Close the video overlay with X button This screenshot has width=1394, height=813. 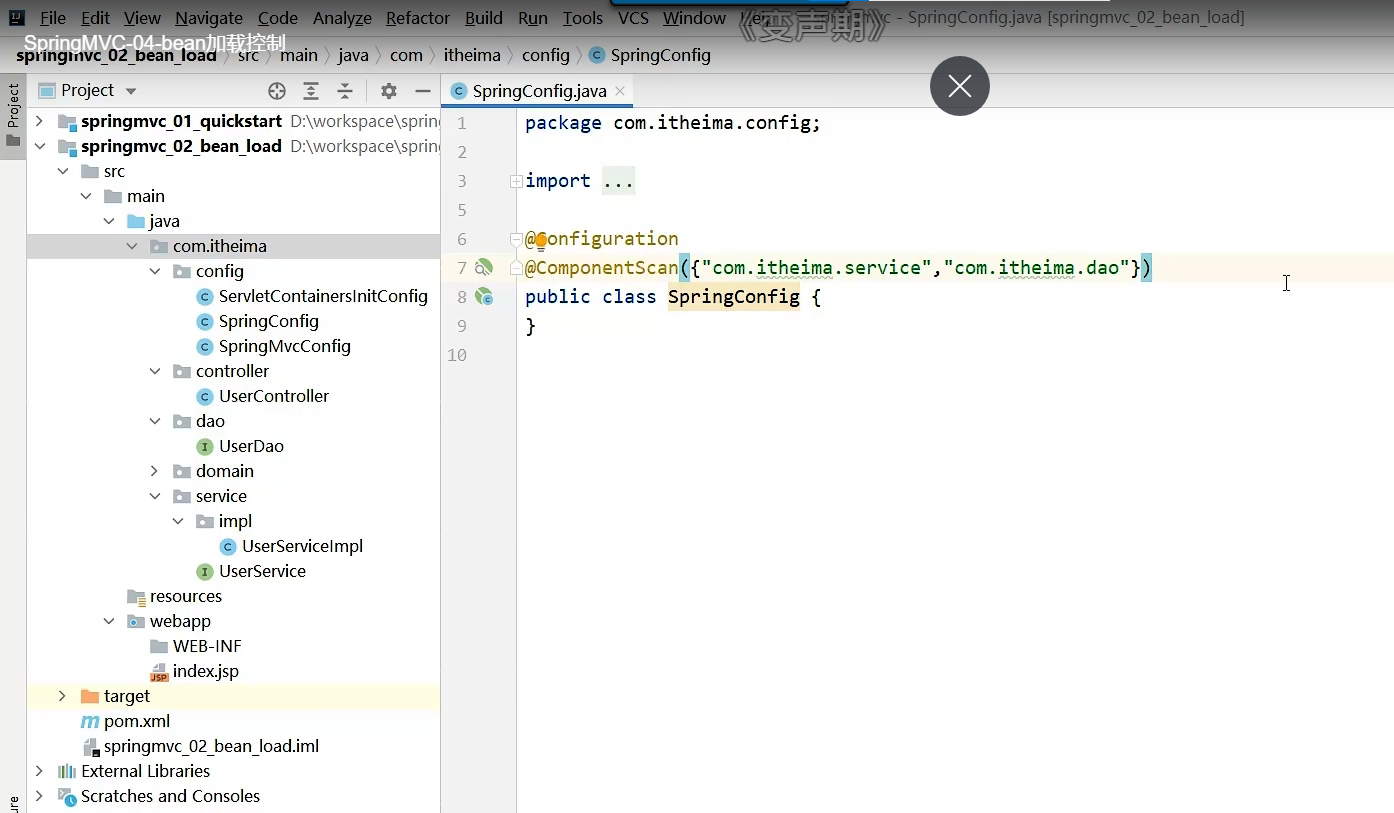[960, 86]
